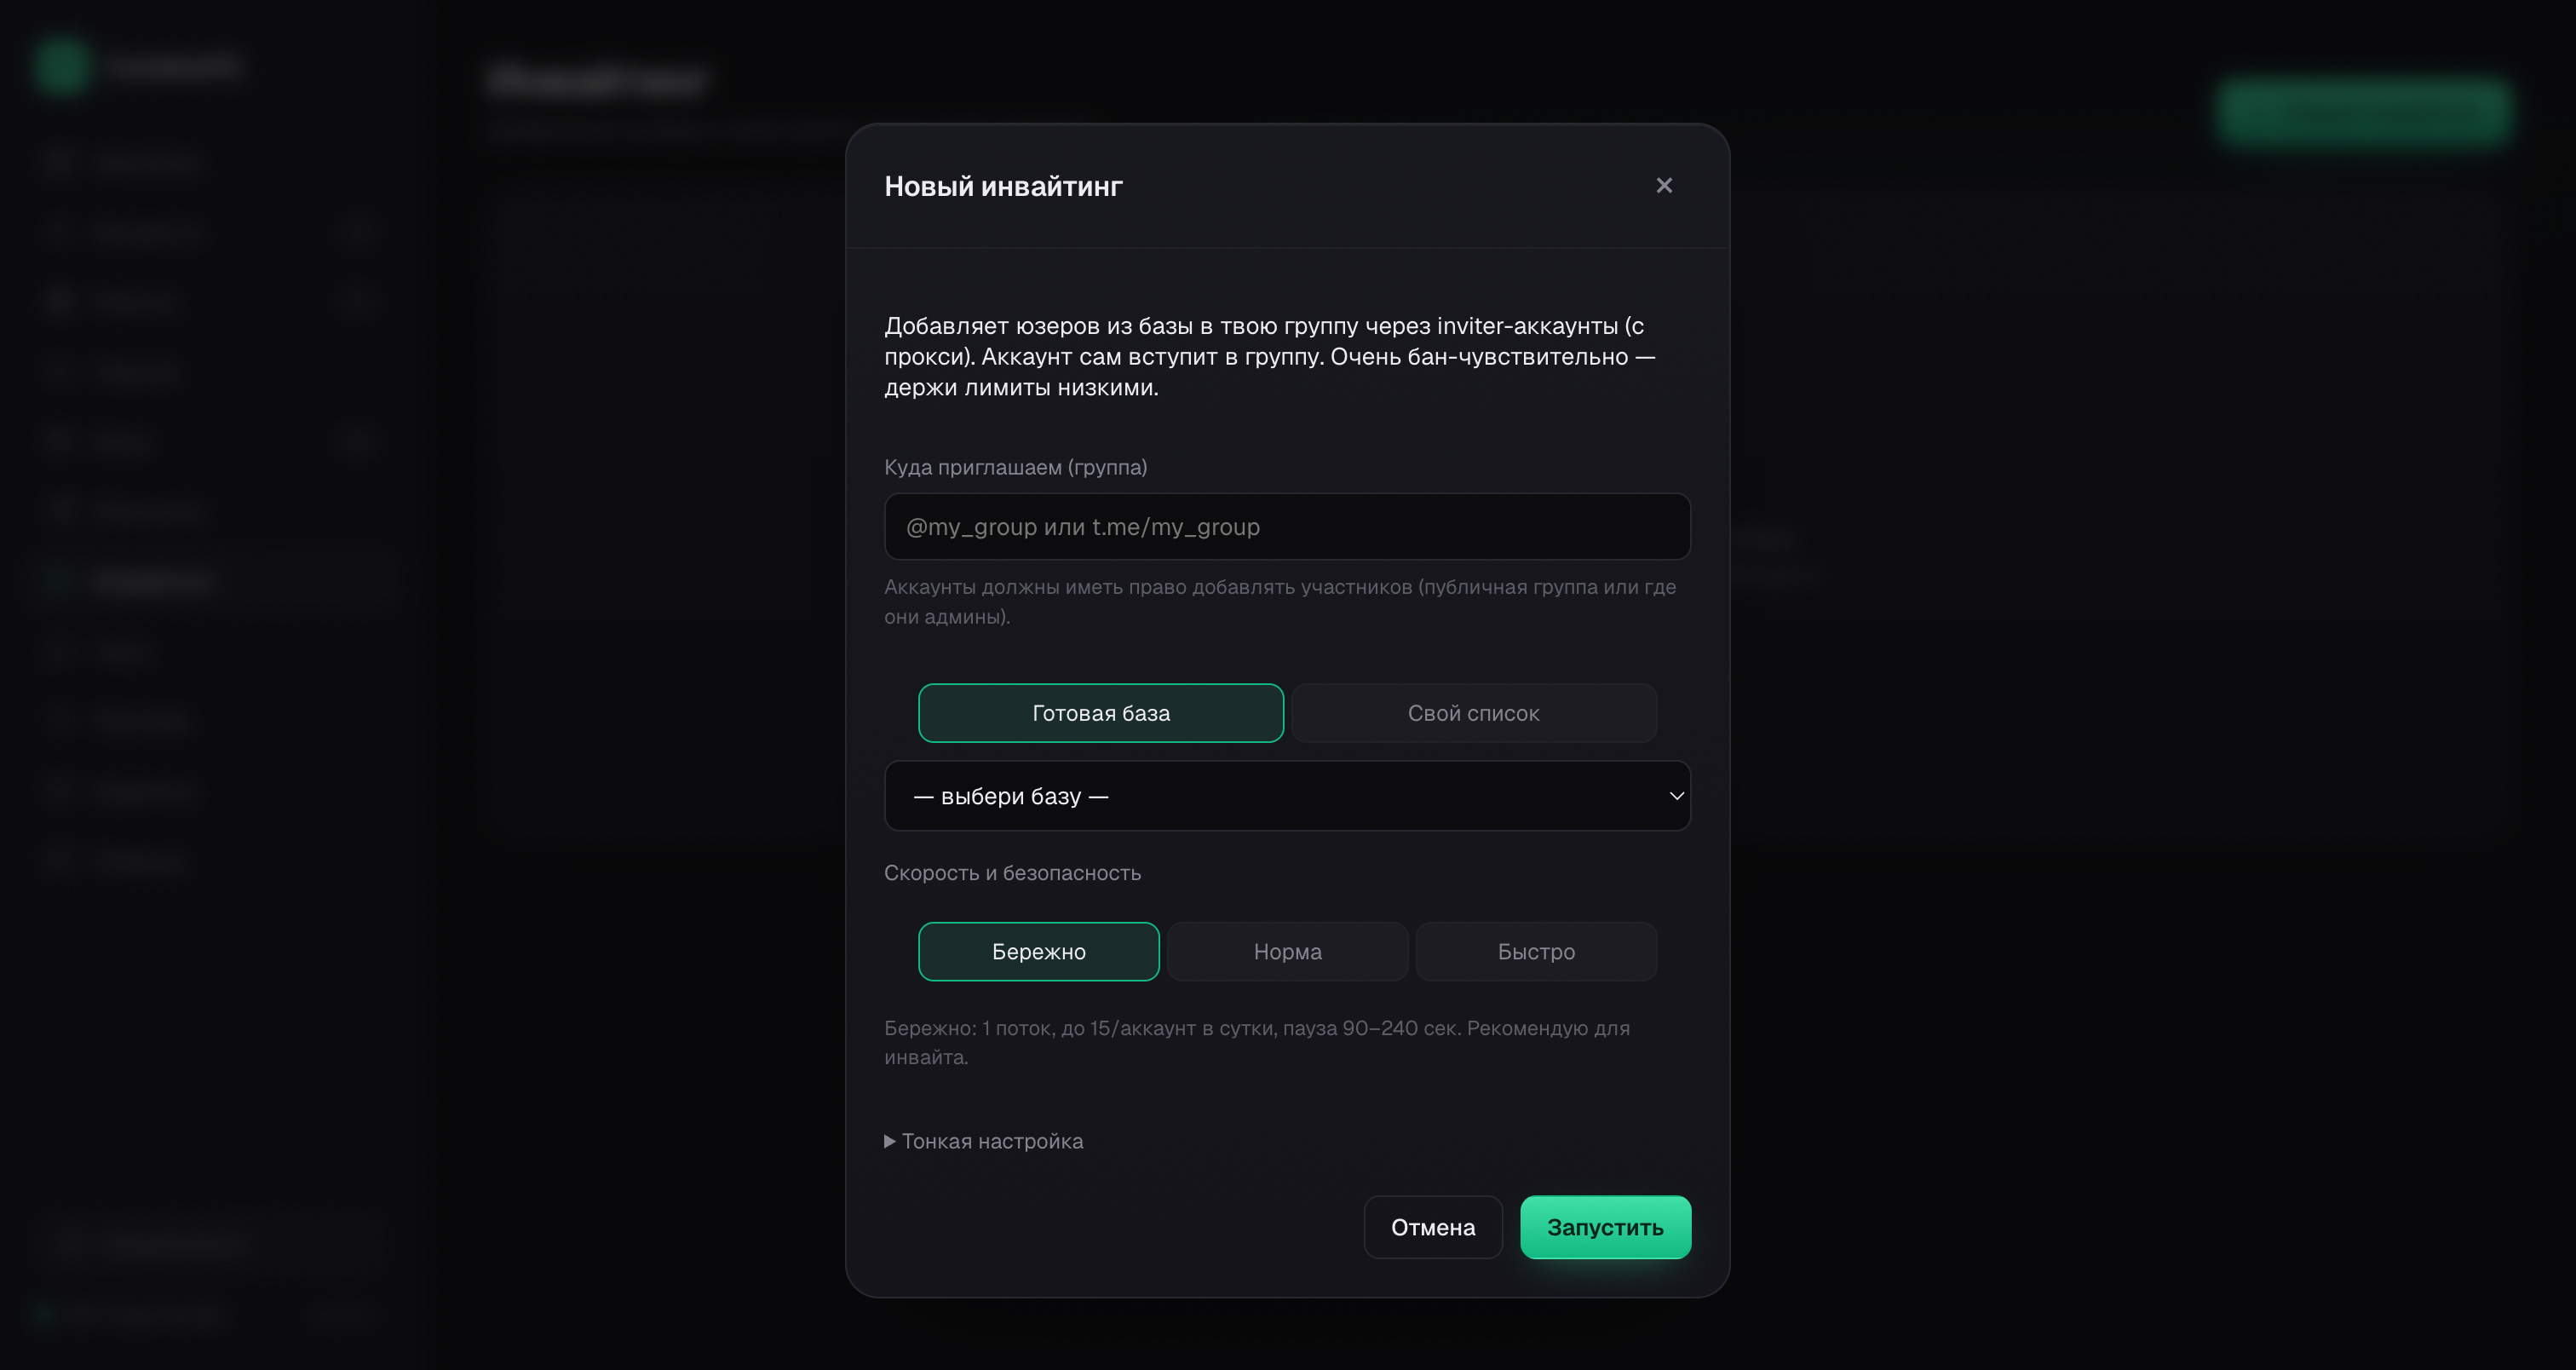Focus the @my_group target group input field

(1287, 527)
